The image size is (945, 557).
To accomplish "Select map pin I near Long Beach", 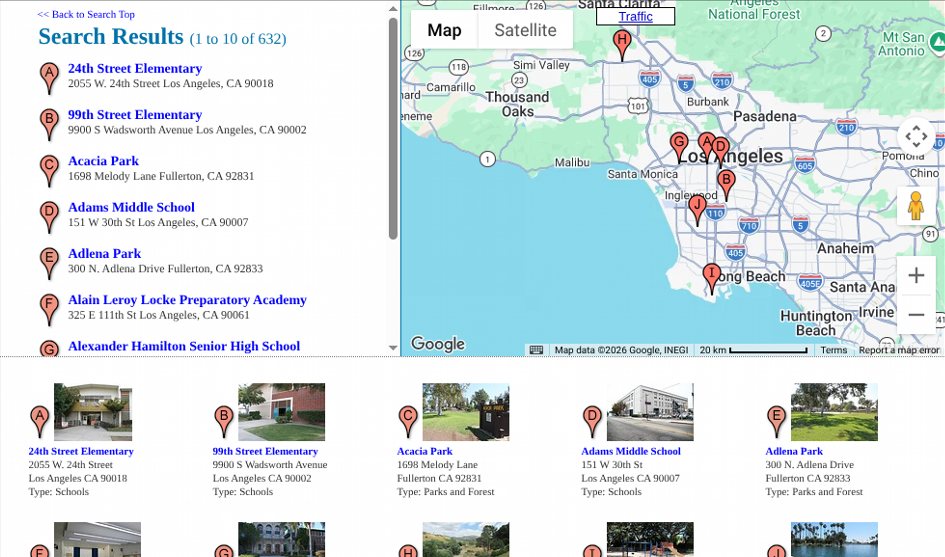I will (712, 279).
